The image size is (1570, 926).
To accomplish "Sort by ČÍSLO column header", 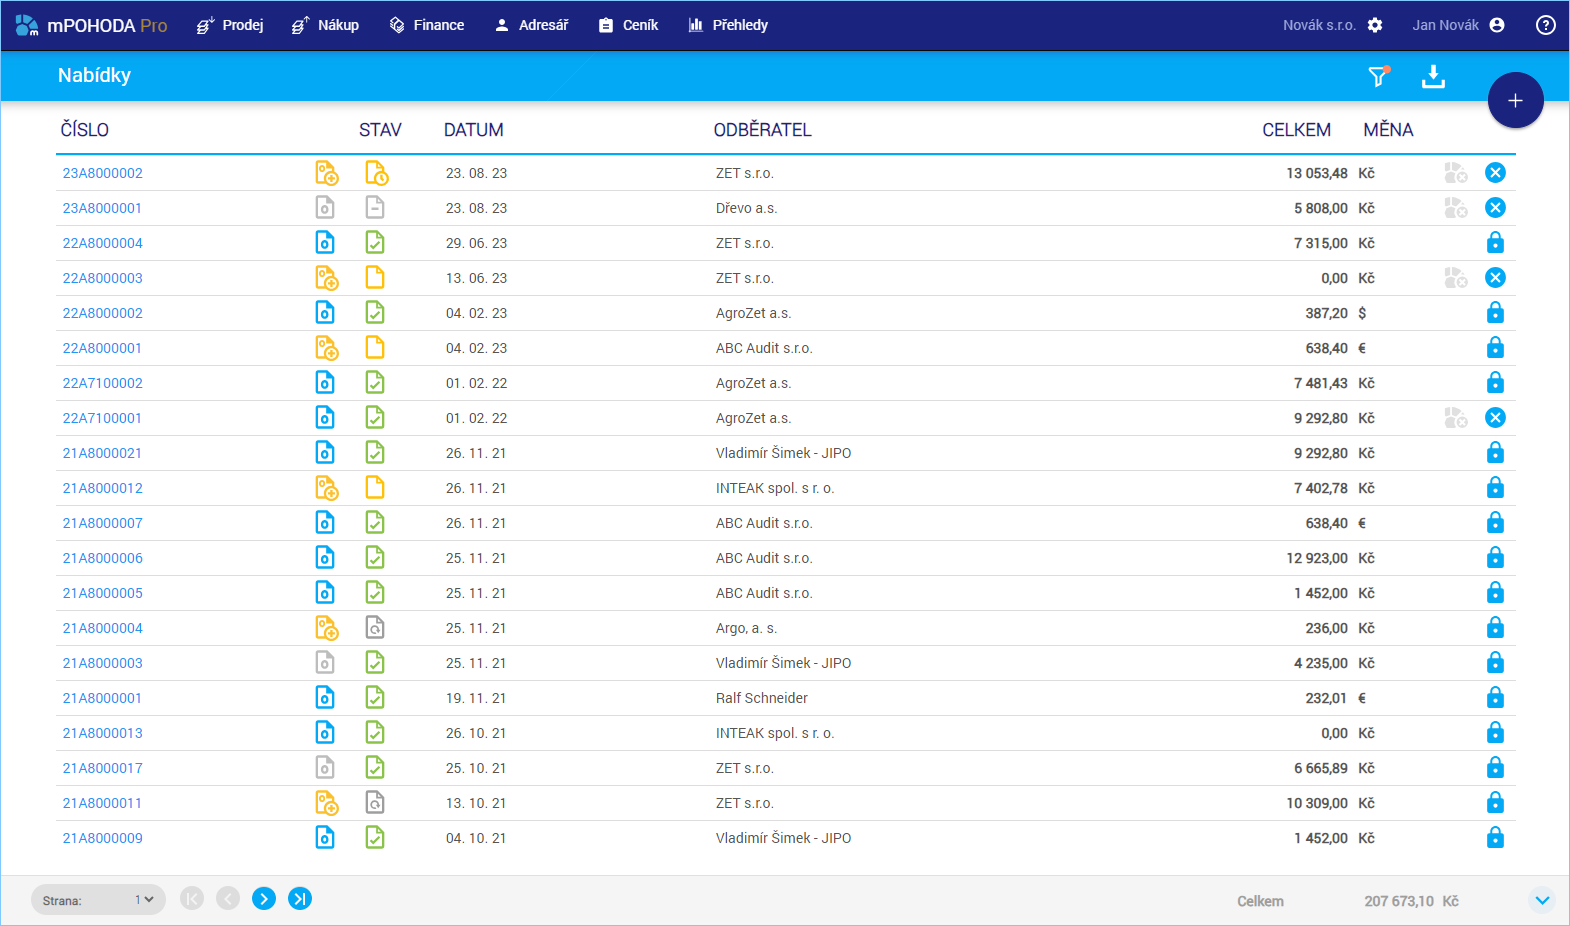I will 85,130.
